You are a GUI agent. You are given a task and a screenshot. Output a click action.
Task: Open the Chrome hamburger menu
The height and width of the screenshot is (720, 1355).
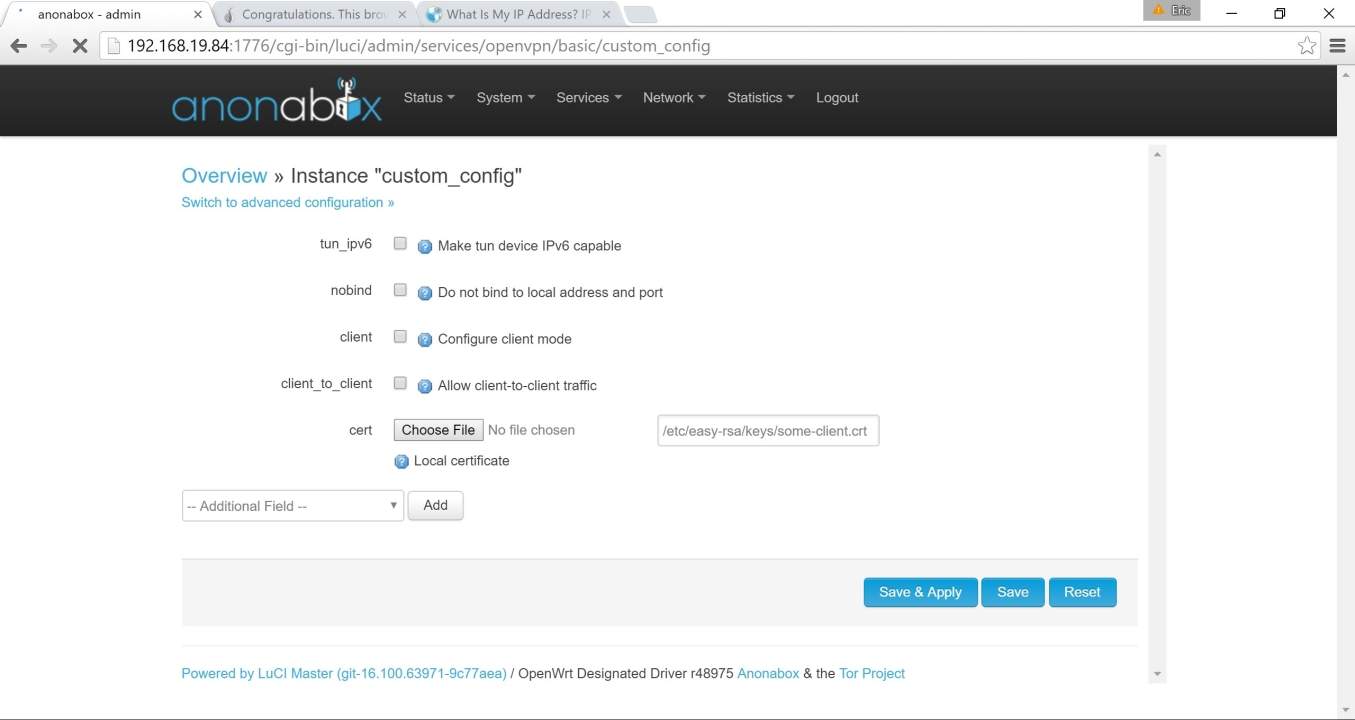(1337, 46)
